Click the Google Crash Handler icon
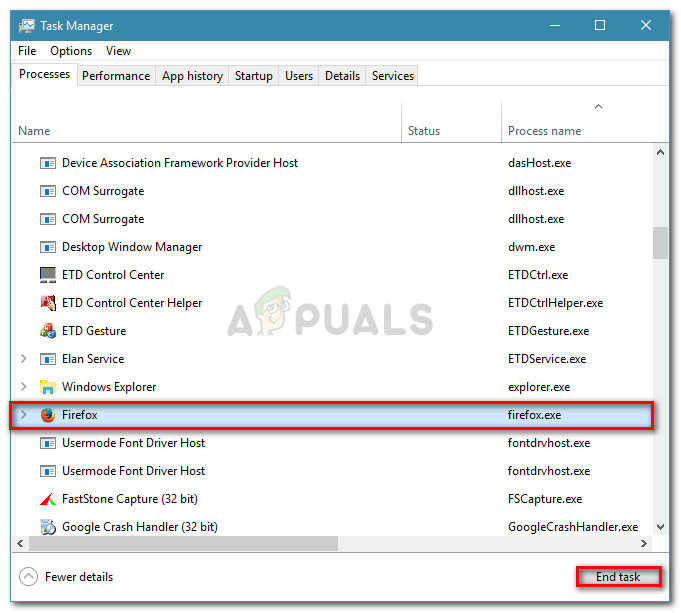The height and width of the screenshot is (613, 681). point(48,527)
